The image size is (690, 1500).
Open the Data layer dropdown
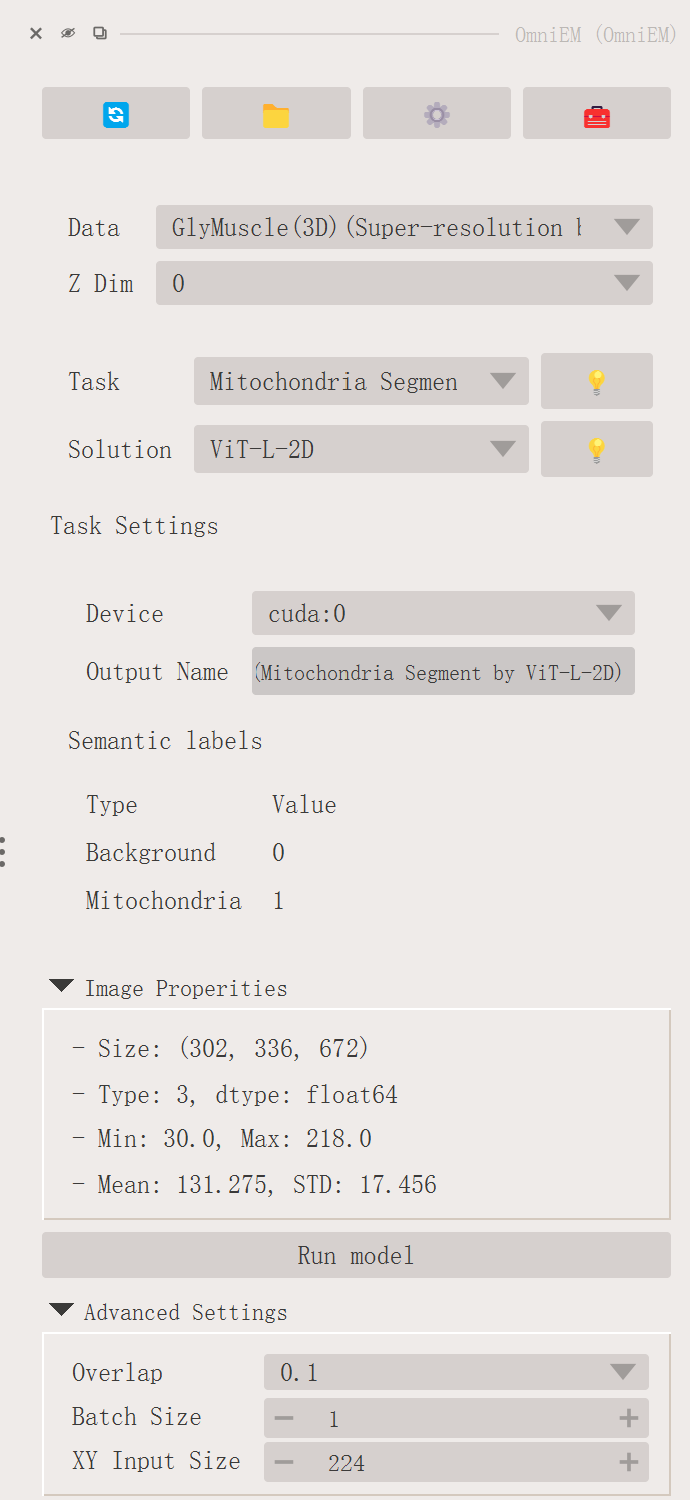pos(404,227)
